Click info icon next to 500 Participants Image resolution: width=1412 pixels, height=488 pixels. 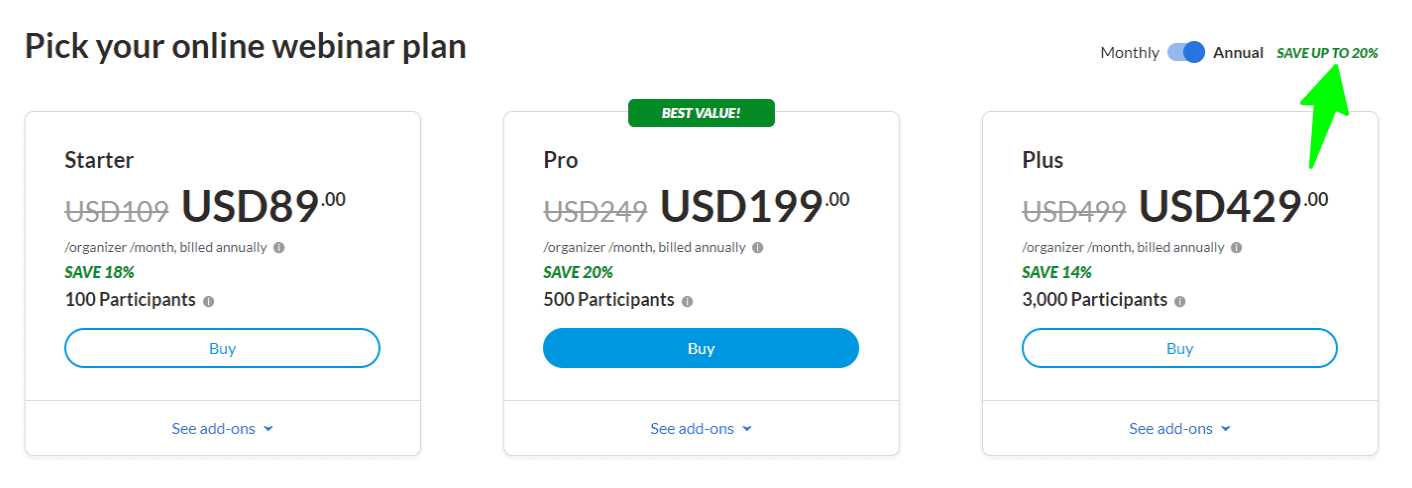(x=687, y=301)
